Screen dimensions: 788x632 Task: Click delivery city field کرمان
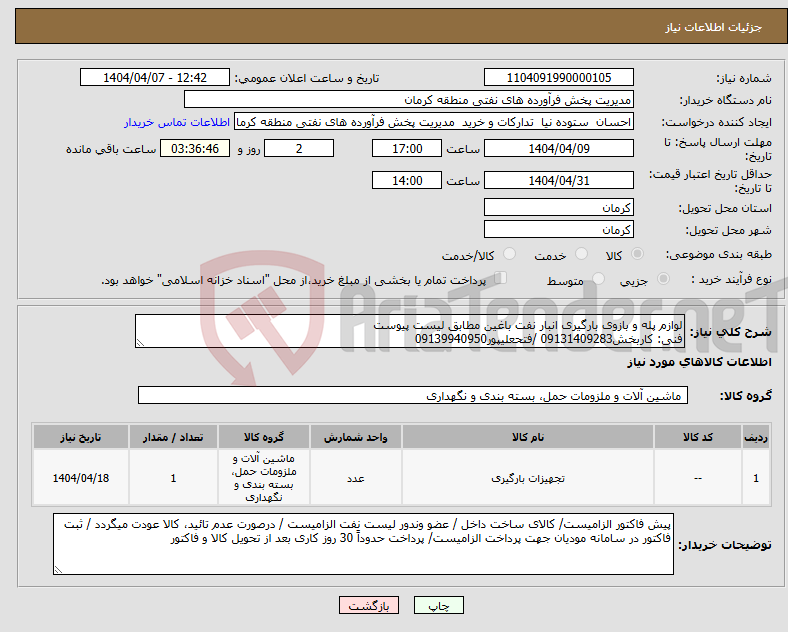tap(558, 229)
